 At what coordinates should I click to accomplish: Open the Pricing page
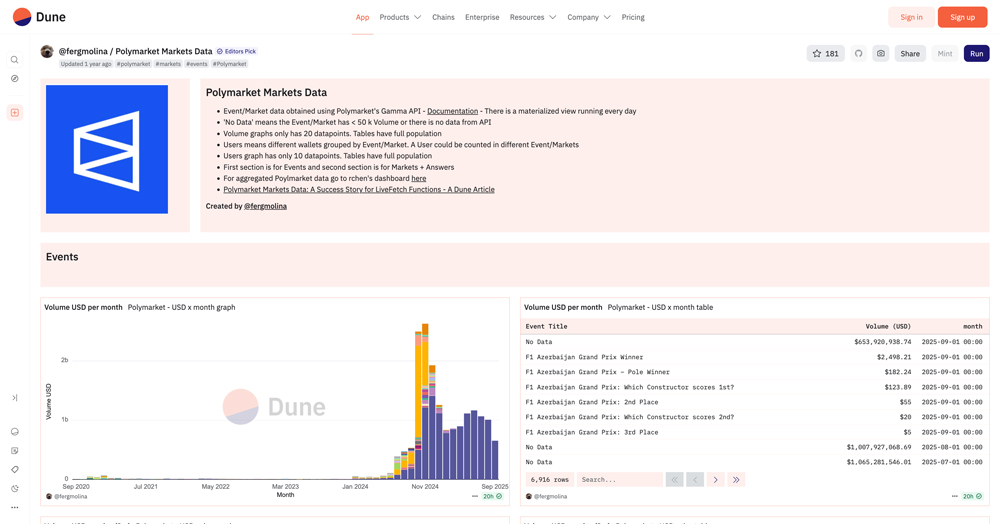[633, 17]
